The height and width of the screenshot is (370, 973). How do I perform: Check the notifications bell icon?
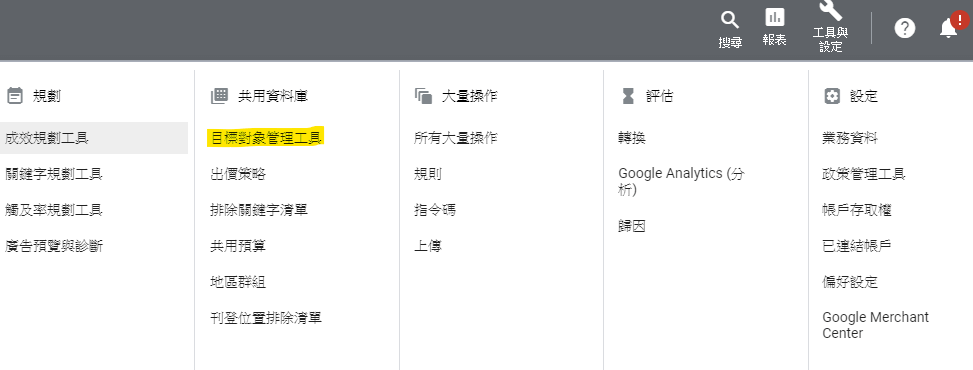pos(948,28)
